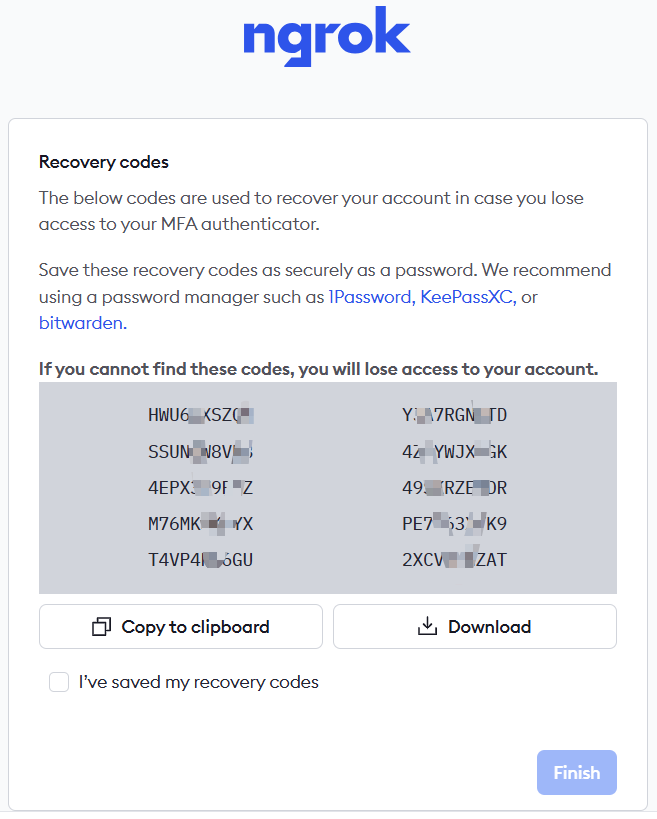Click the "I've saved my recovery codes" label
The width and height of the screenshot is (657, 819).
pos(198,683)
